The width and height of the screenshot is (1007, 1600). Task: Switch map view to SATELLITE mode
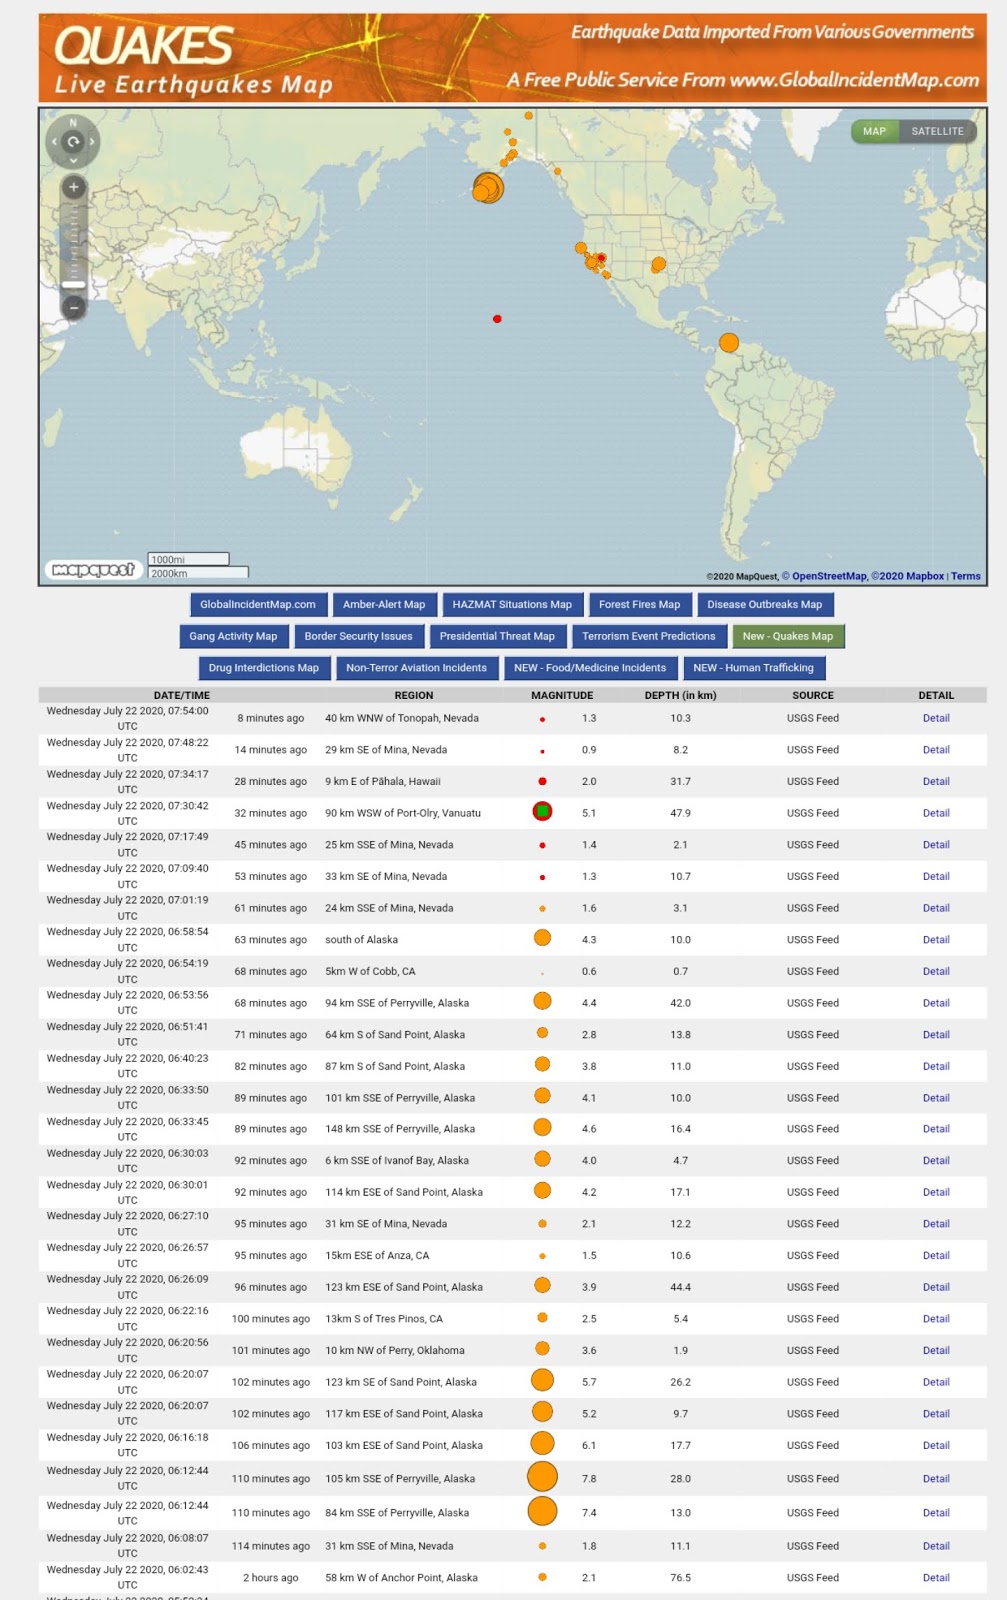pyautogui.click(x=937, y=131)
